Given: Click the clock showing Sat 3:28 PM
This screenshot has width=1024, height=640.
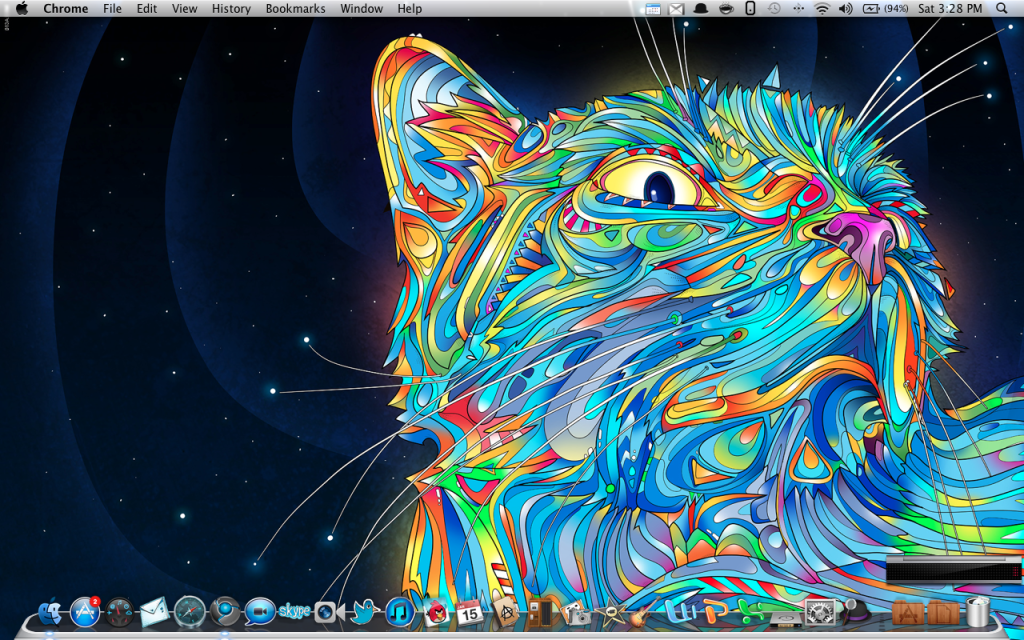Looking at the screenshot, I should tap(950, 8).
